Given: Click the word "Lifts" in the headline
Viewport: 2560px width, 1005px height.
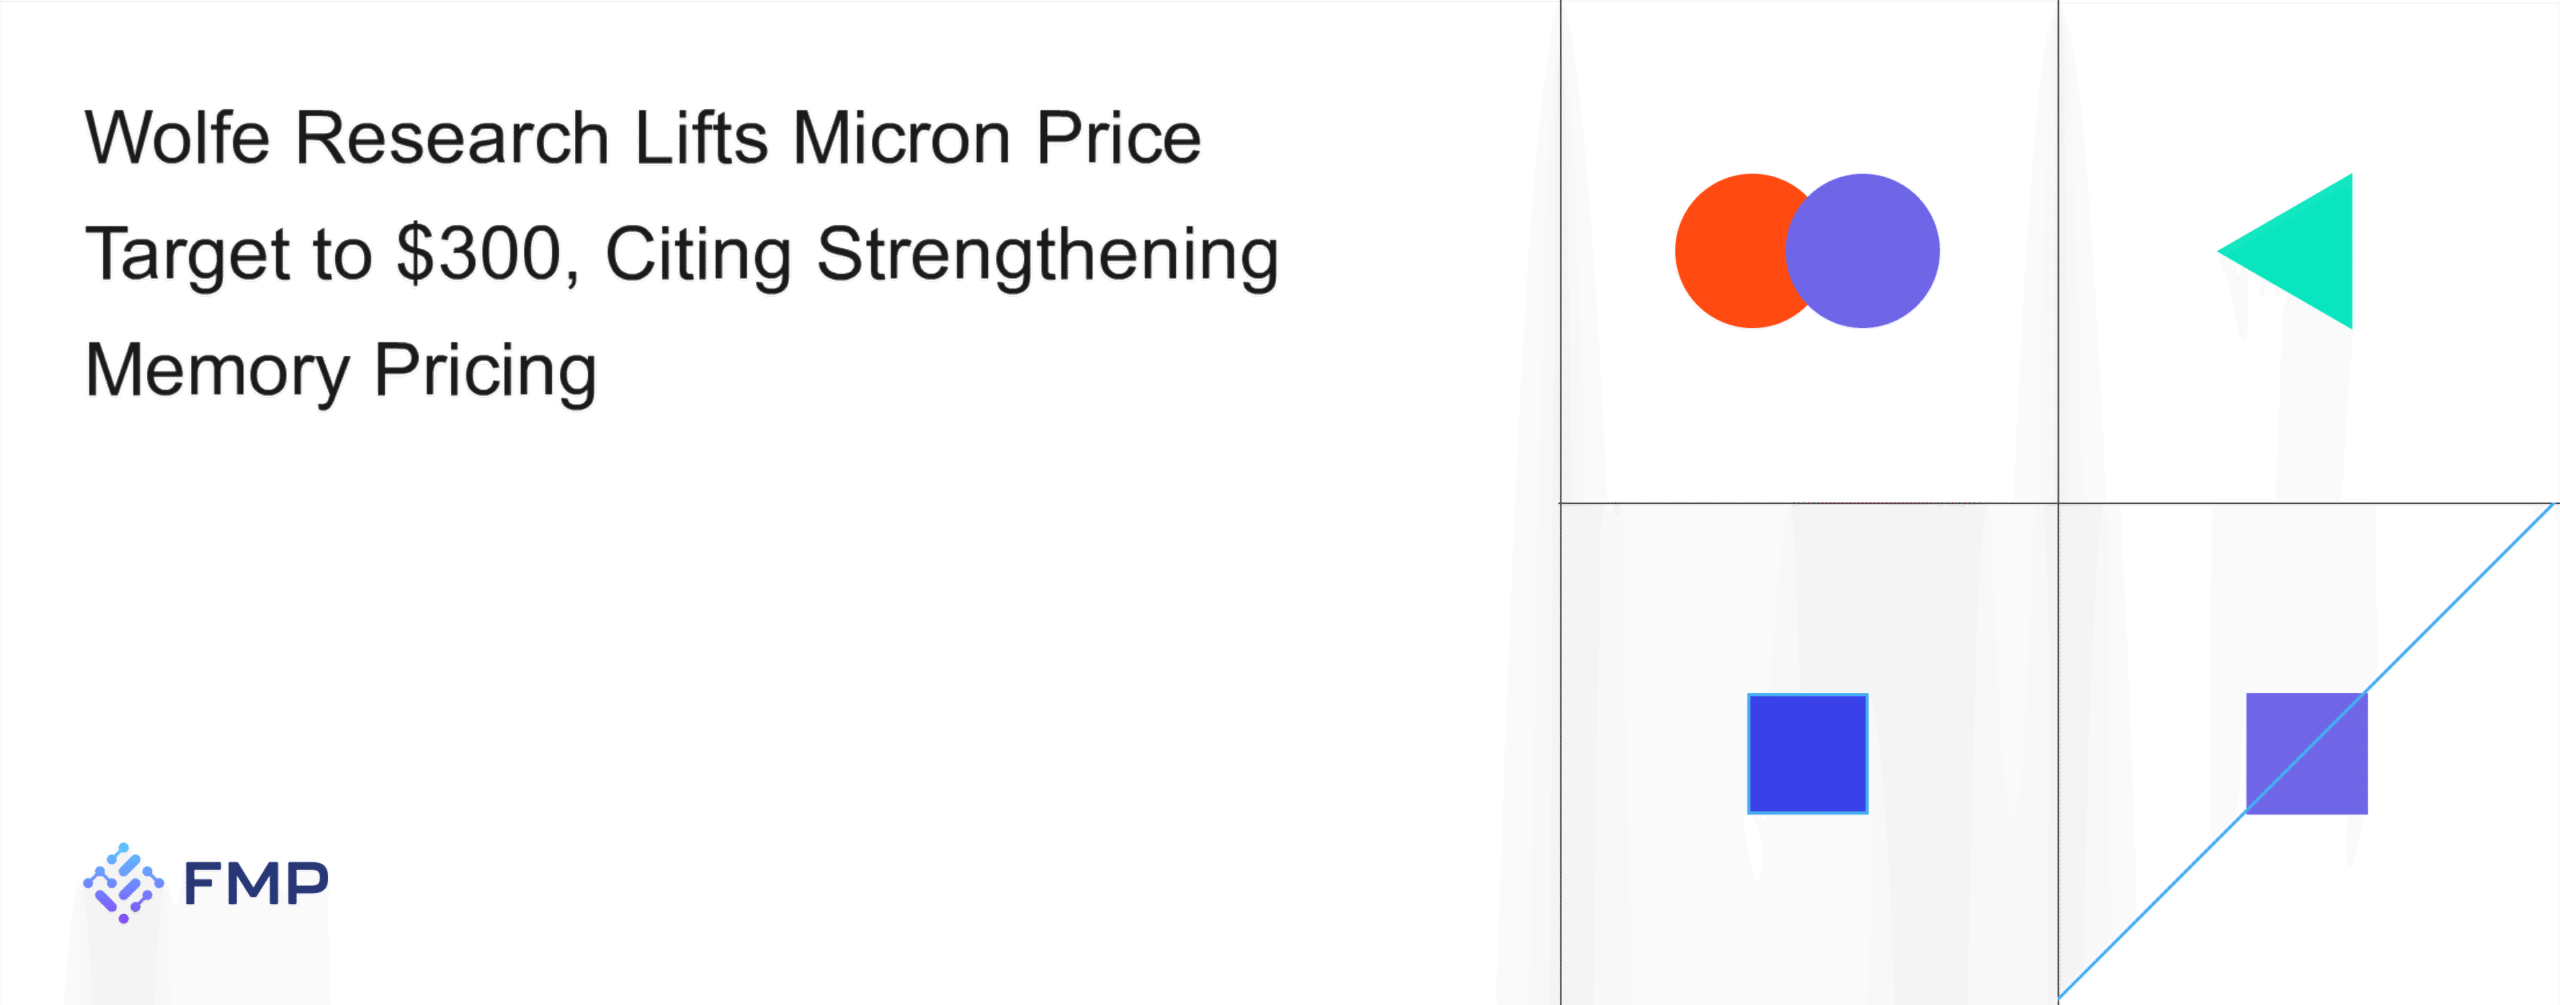Looking at the screenshot, I should [x=701, y=137].
